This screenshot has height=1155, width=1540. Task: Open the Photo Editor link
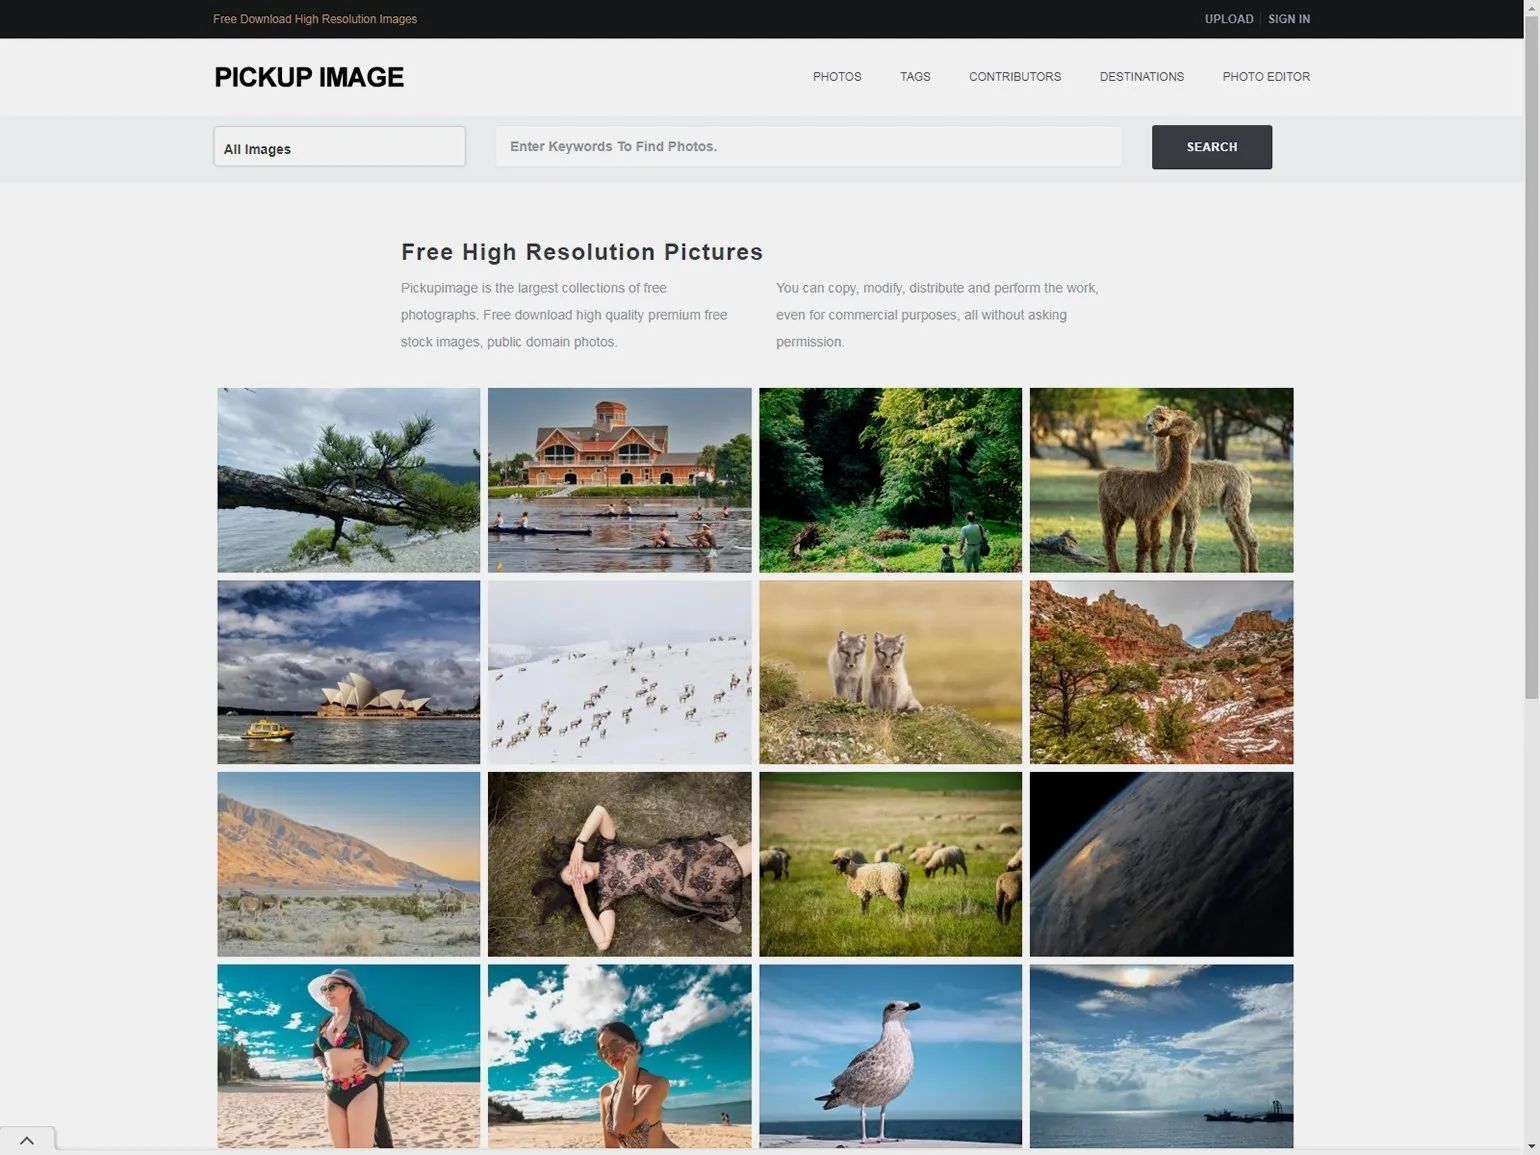coord(1266,77)
